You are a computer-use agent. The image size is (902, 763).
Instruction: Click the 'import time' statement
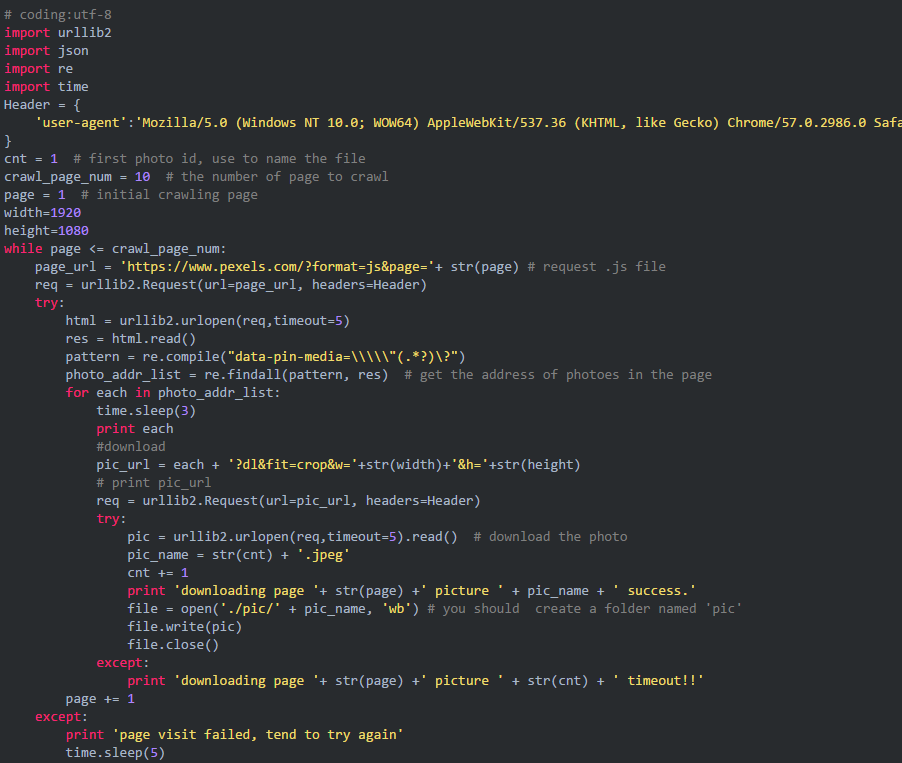pyautogui.click(x=46, y=87)
